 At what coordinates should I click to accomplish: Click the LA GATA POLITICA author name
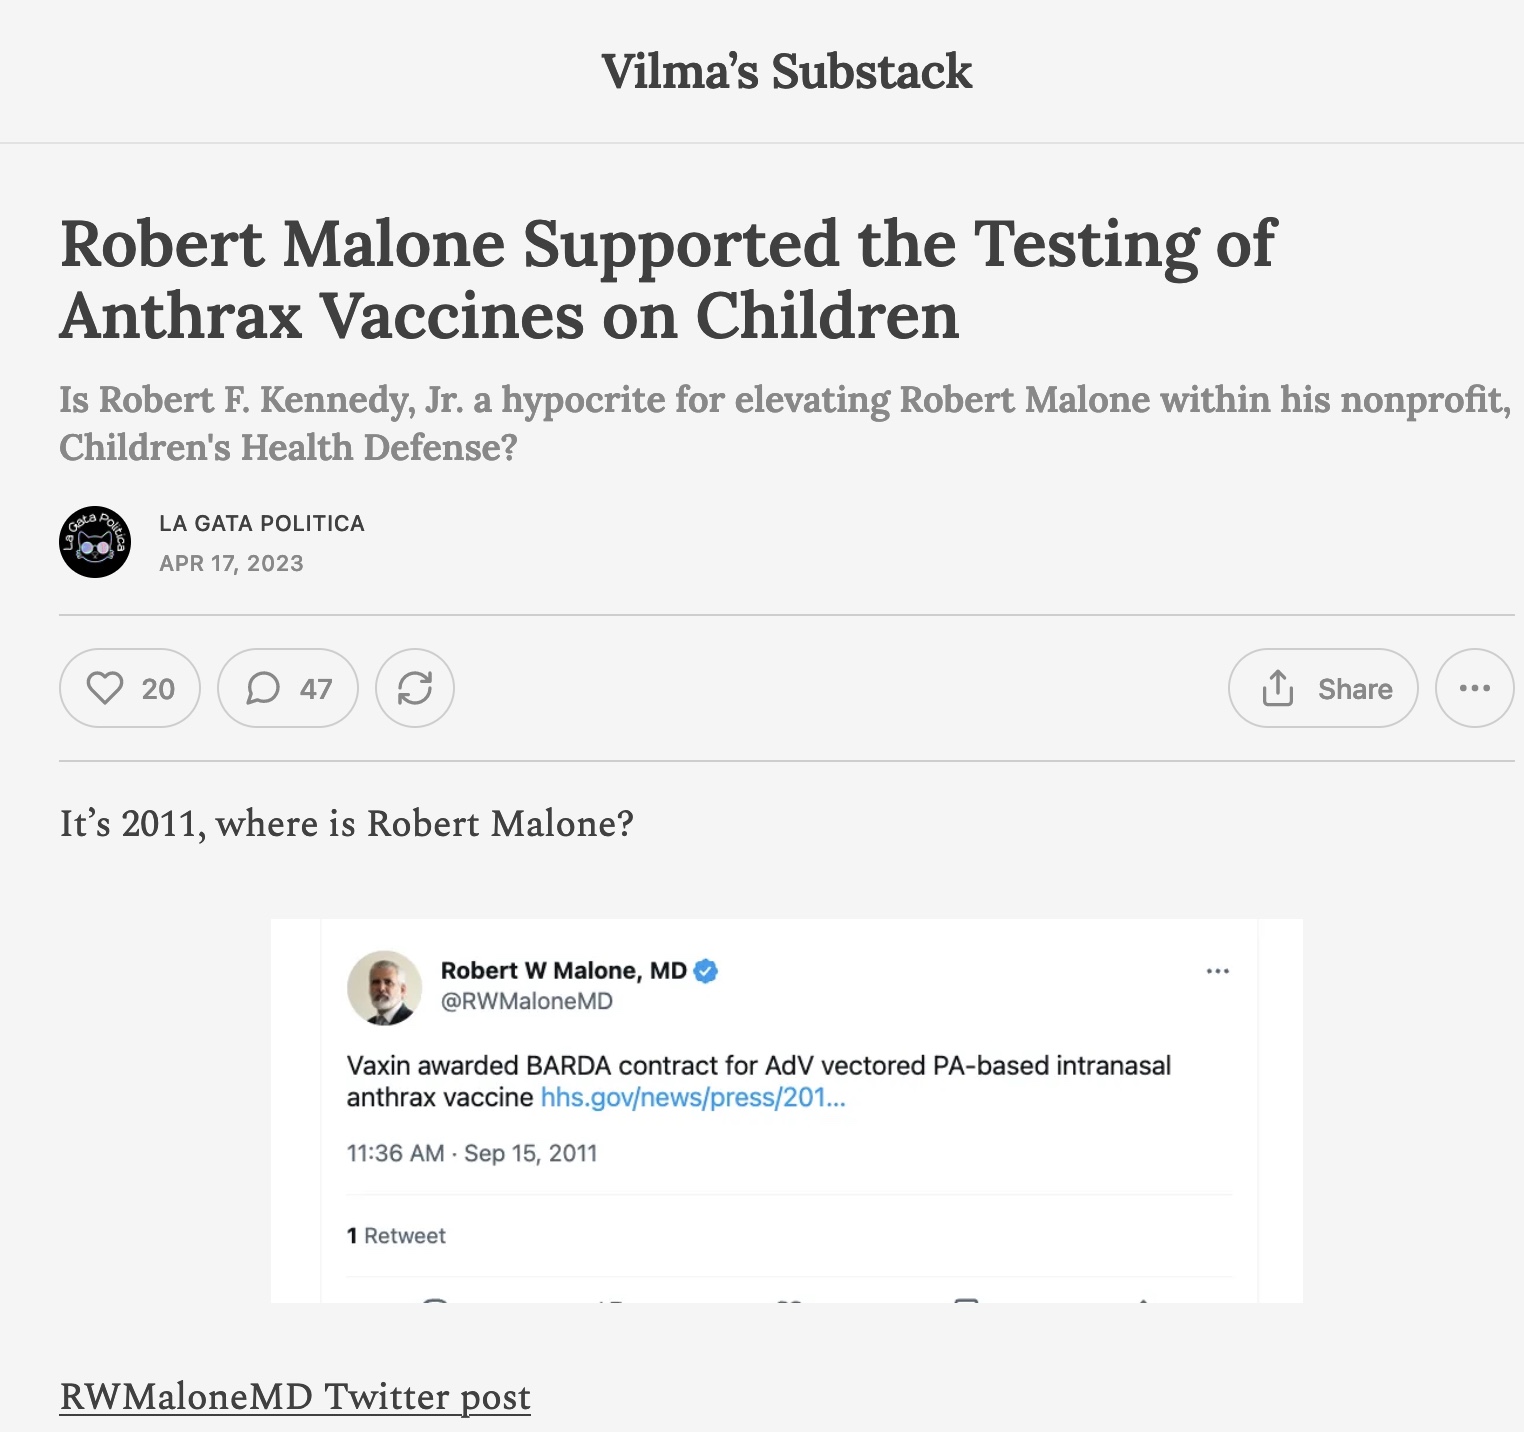[262, 523]
